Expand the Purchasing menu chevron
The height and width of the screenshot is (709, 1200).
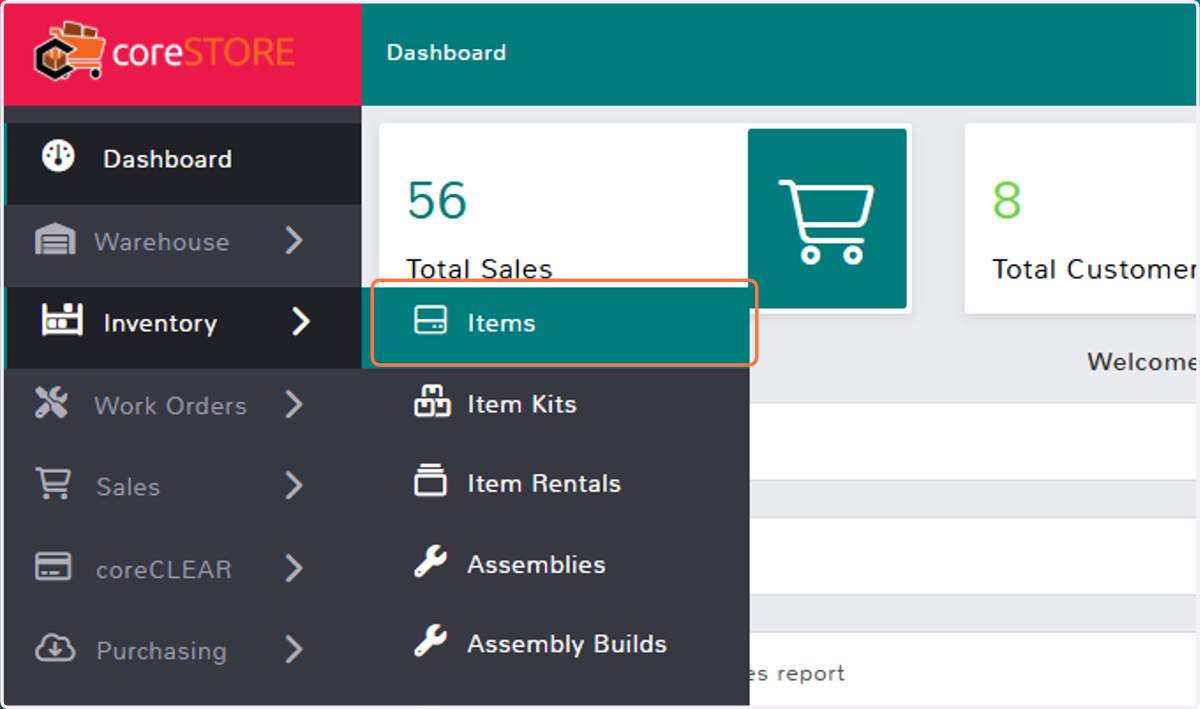[293, 649]
